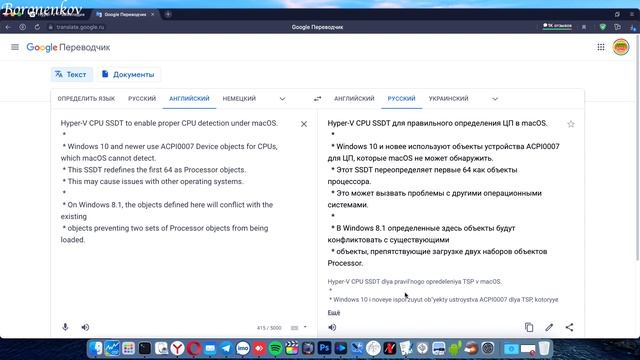Screen dimensions: 640x360
Task: Open the Google Translate main menu hamburger
Action: point(15,47)
